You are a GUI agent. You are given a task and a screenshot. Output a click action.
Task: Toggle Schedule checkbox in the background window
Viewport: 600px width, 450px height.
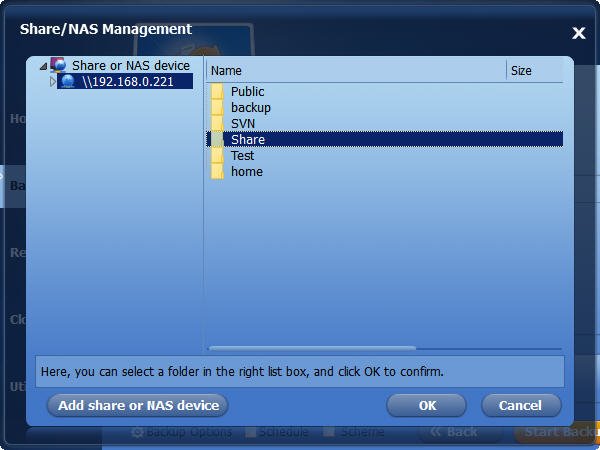(250, 433)
